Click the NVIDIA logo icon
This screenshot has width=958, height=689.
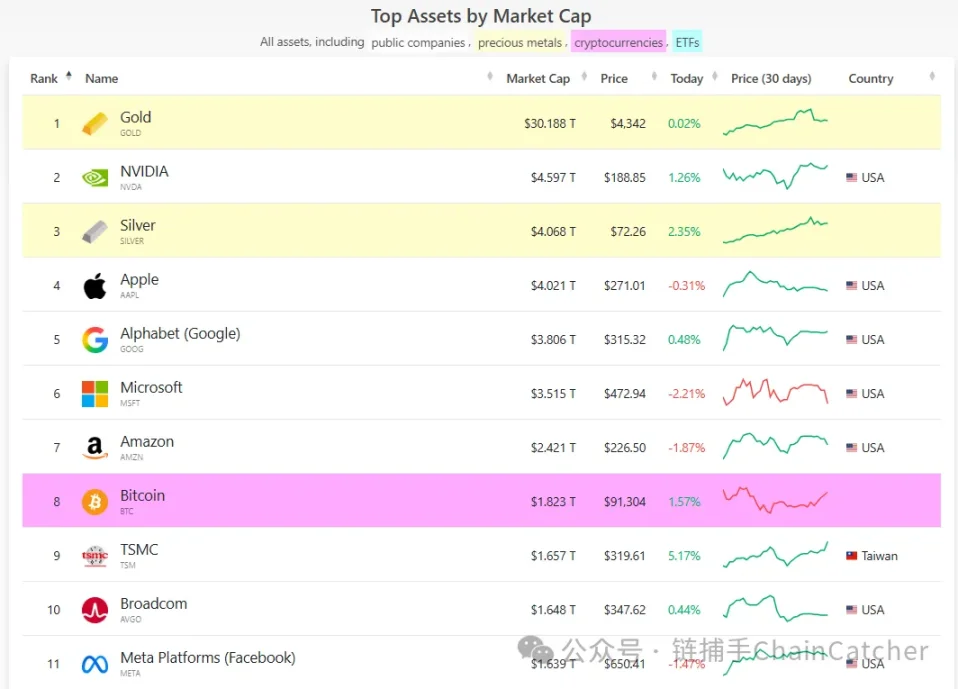(x=95, y=178)
